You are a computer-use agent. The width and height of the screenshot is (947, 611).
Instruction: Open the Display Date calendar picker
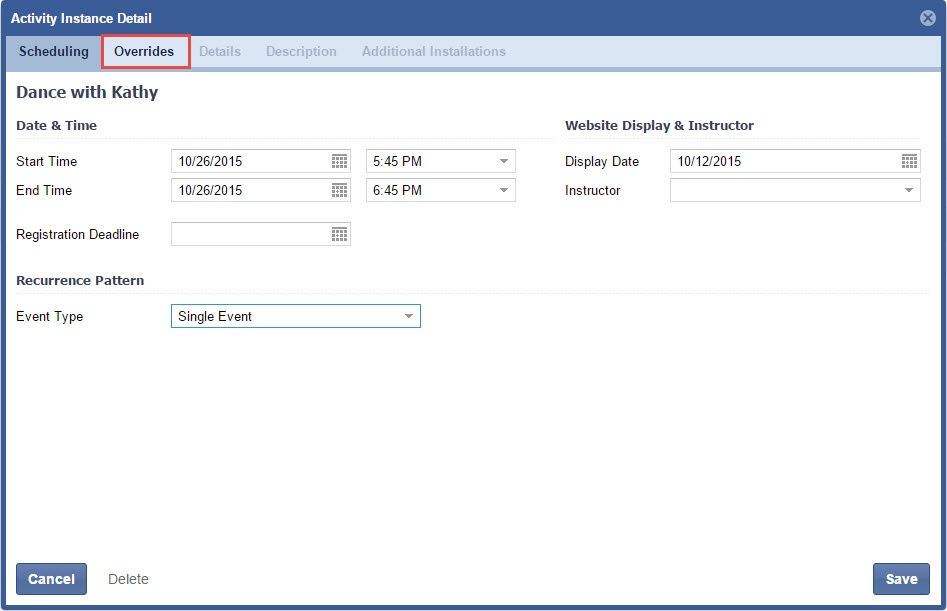point(909,161)
